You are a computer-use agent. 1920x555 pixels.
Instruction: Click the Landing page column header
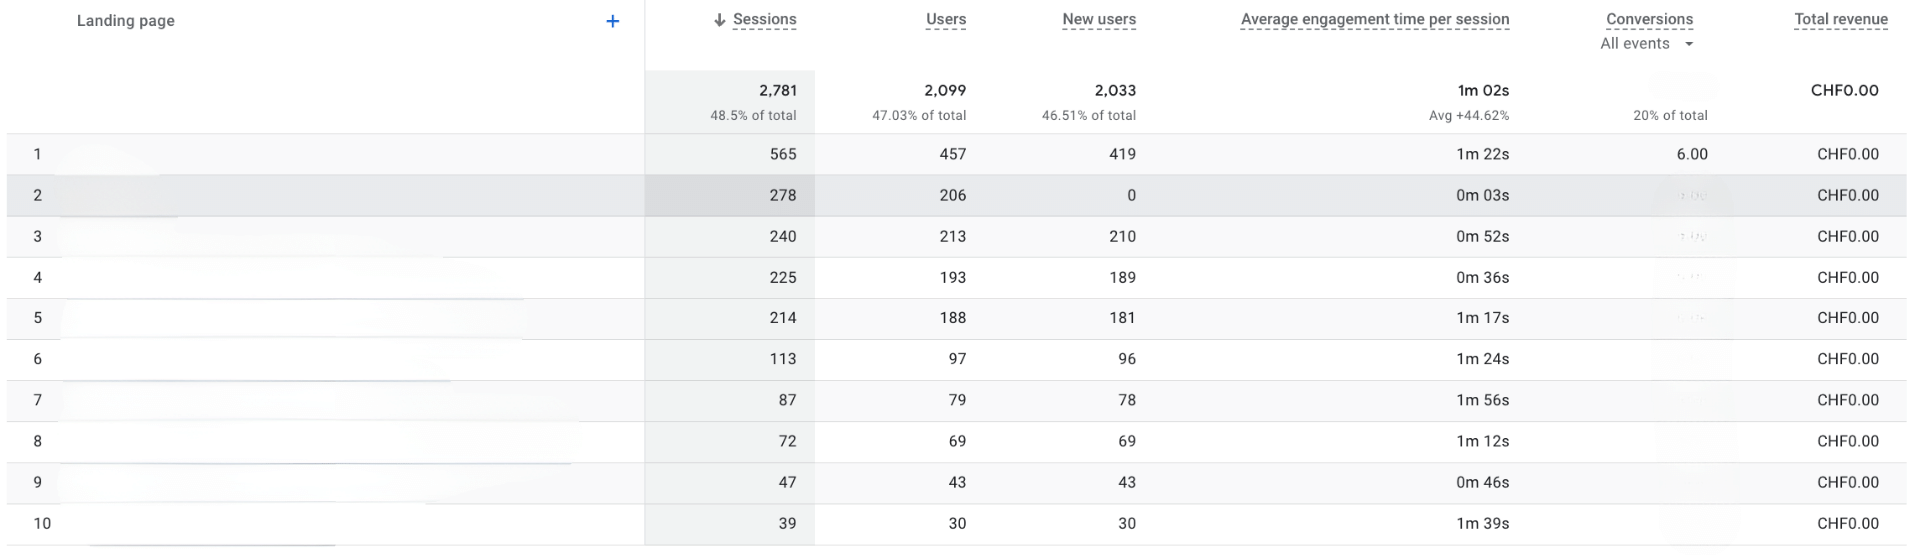pos(126,21)
